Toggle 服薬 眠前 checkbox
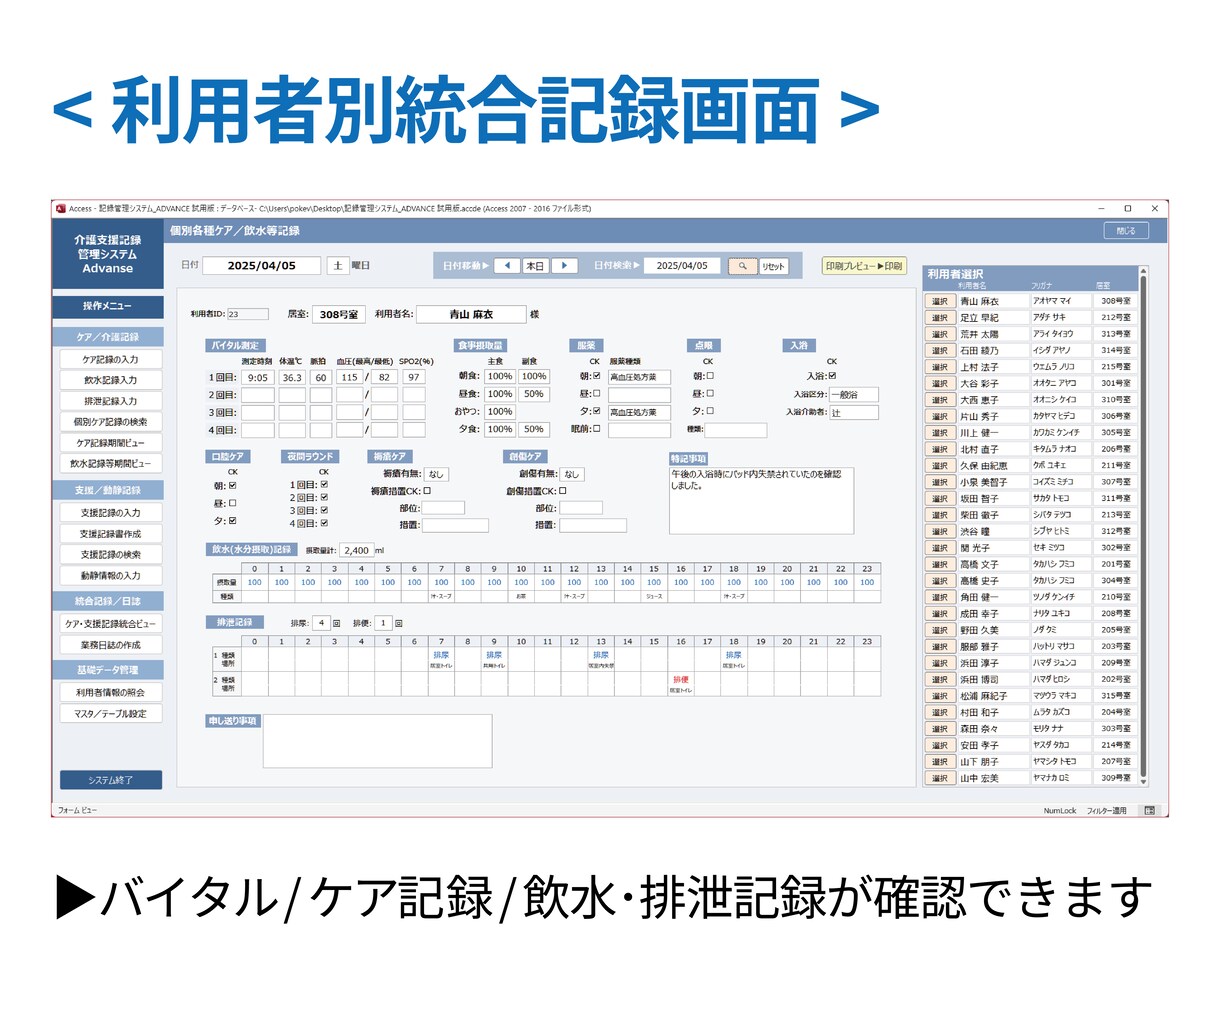This screenshot has height=1017, width=1220. click(x=597, y=429)
